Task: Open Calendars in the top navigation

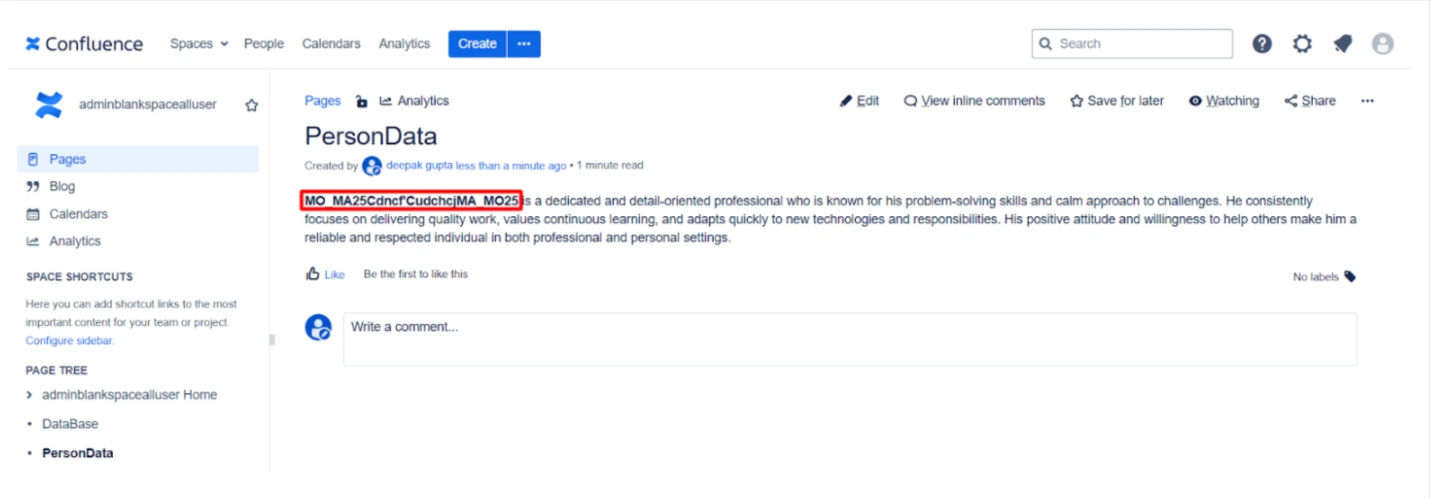Action: (331, 44)
